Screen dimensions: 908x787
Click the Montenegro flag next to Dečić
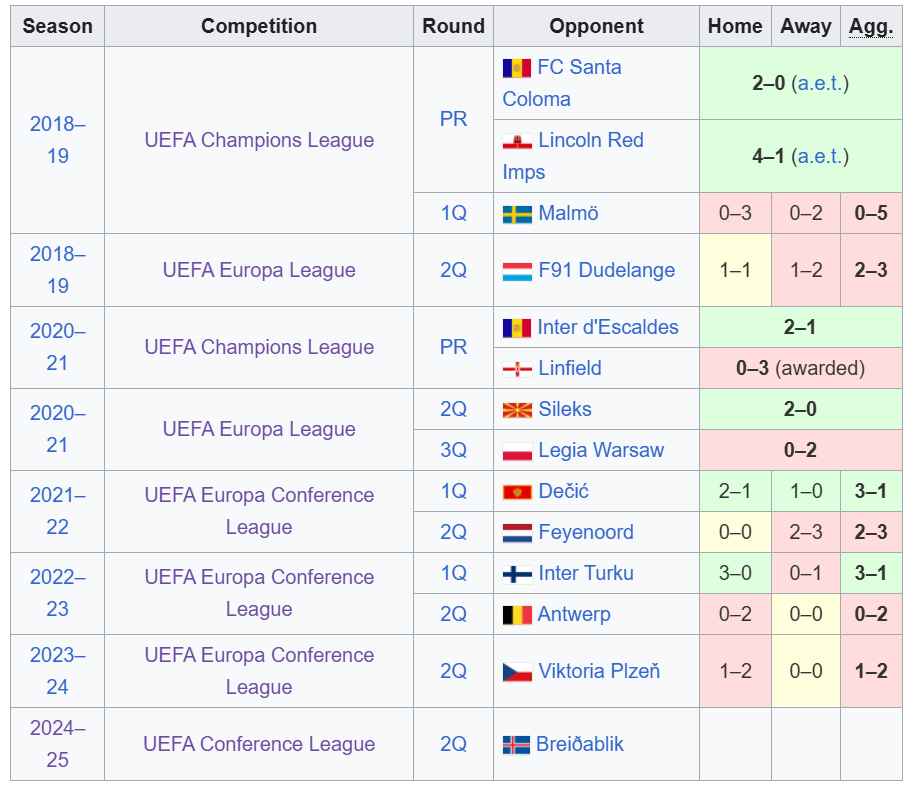[517, 492]
